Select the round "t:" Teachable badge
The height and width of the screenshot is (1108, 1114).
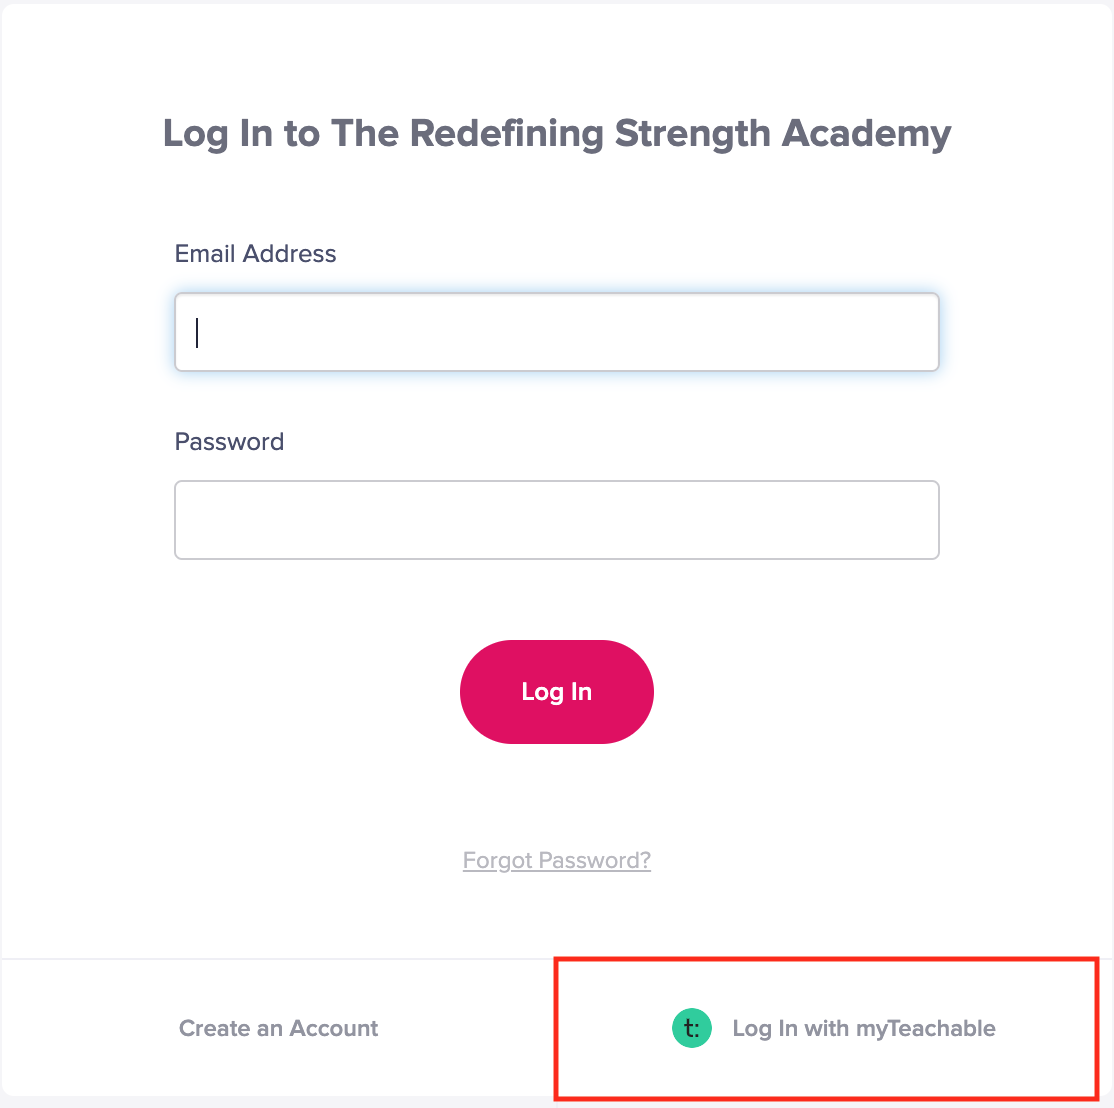(x=691, y=1028)
